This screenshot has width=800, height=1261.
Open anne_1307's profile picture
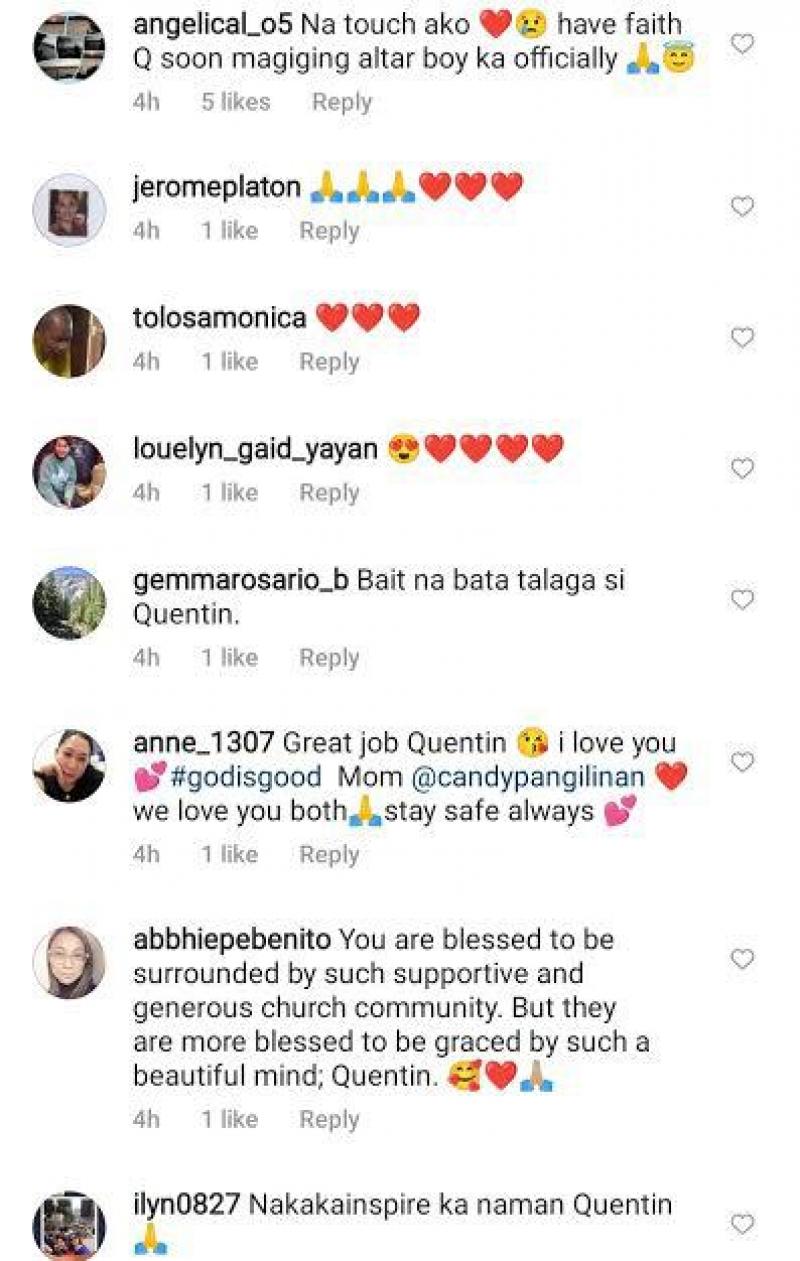click(x=69, y=766)
